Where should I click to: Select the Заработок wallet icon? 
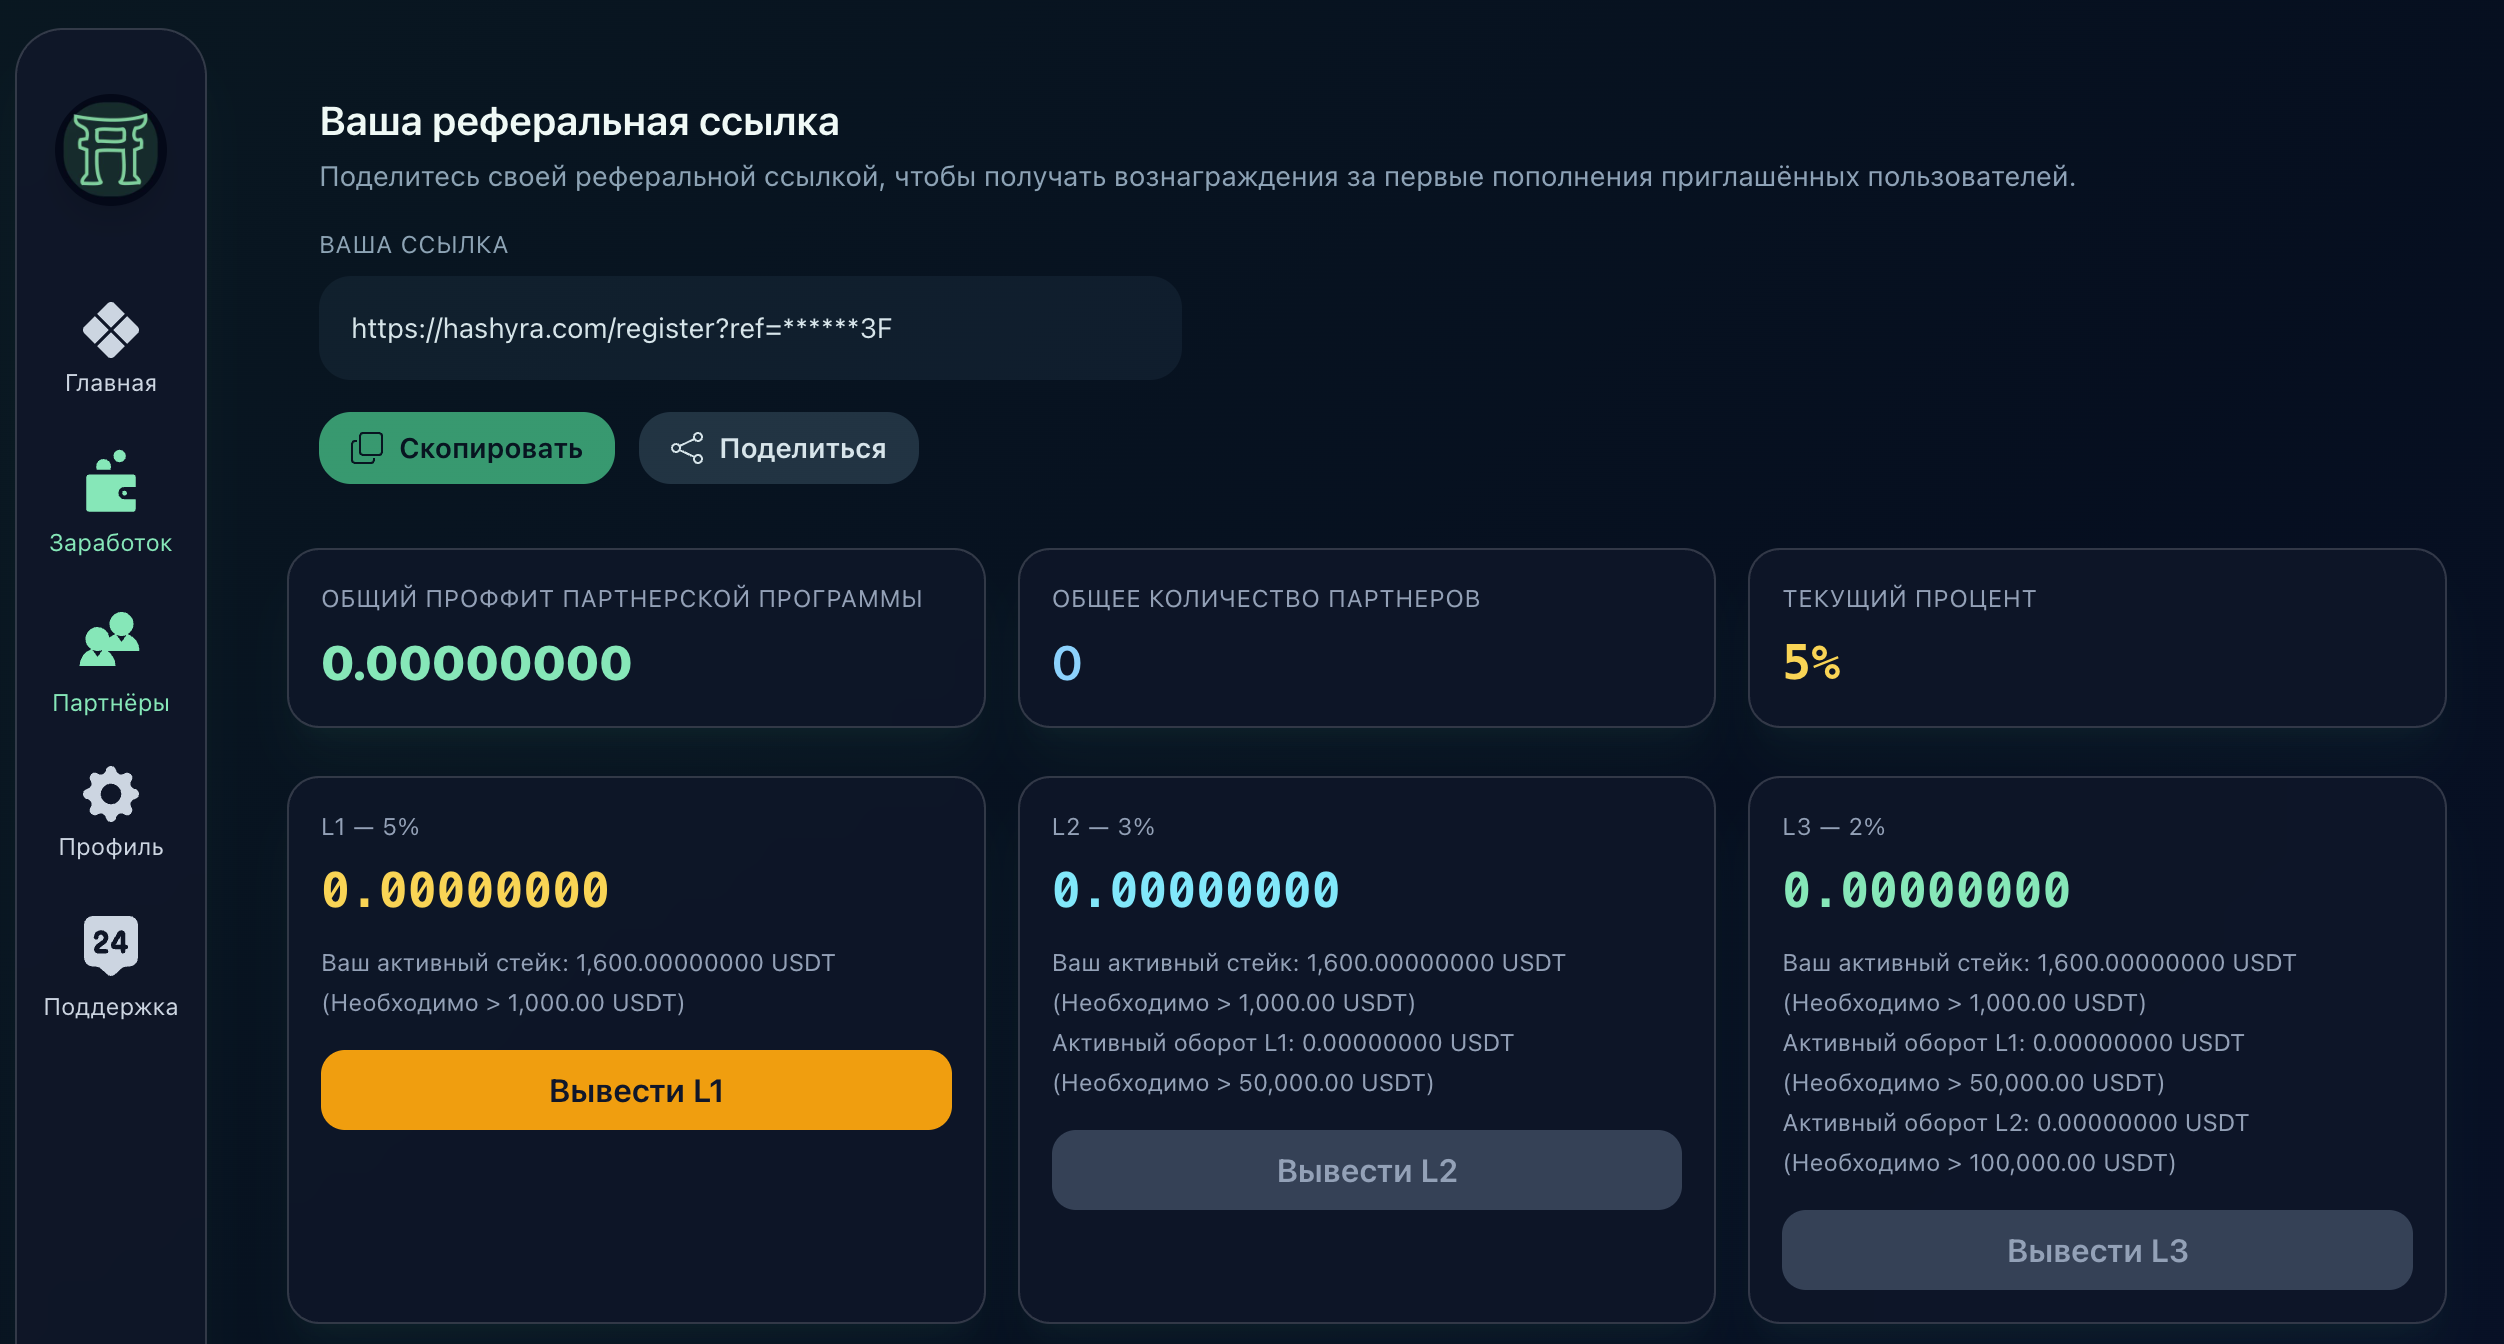pyautogui.click(x=111, y=482)
